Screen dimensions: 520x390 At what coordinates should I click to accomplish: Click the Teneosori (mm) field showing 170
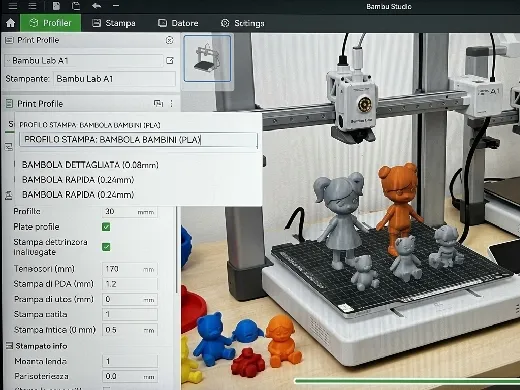(x=130, y=269)
